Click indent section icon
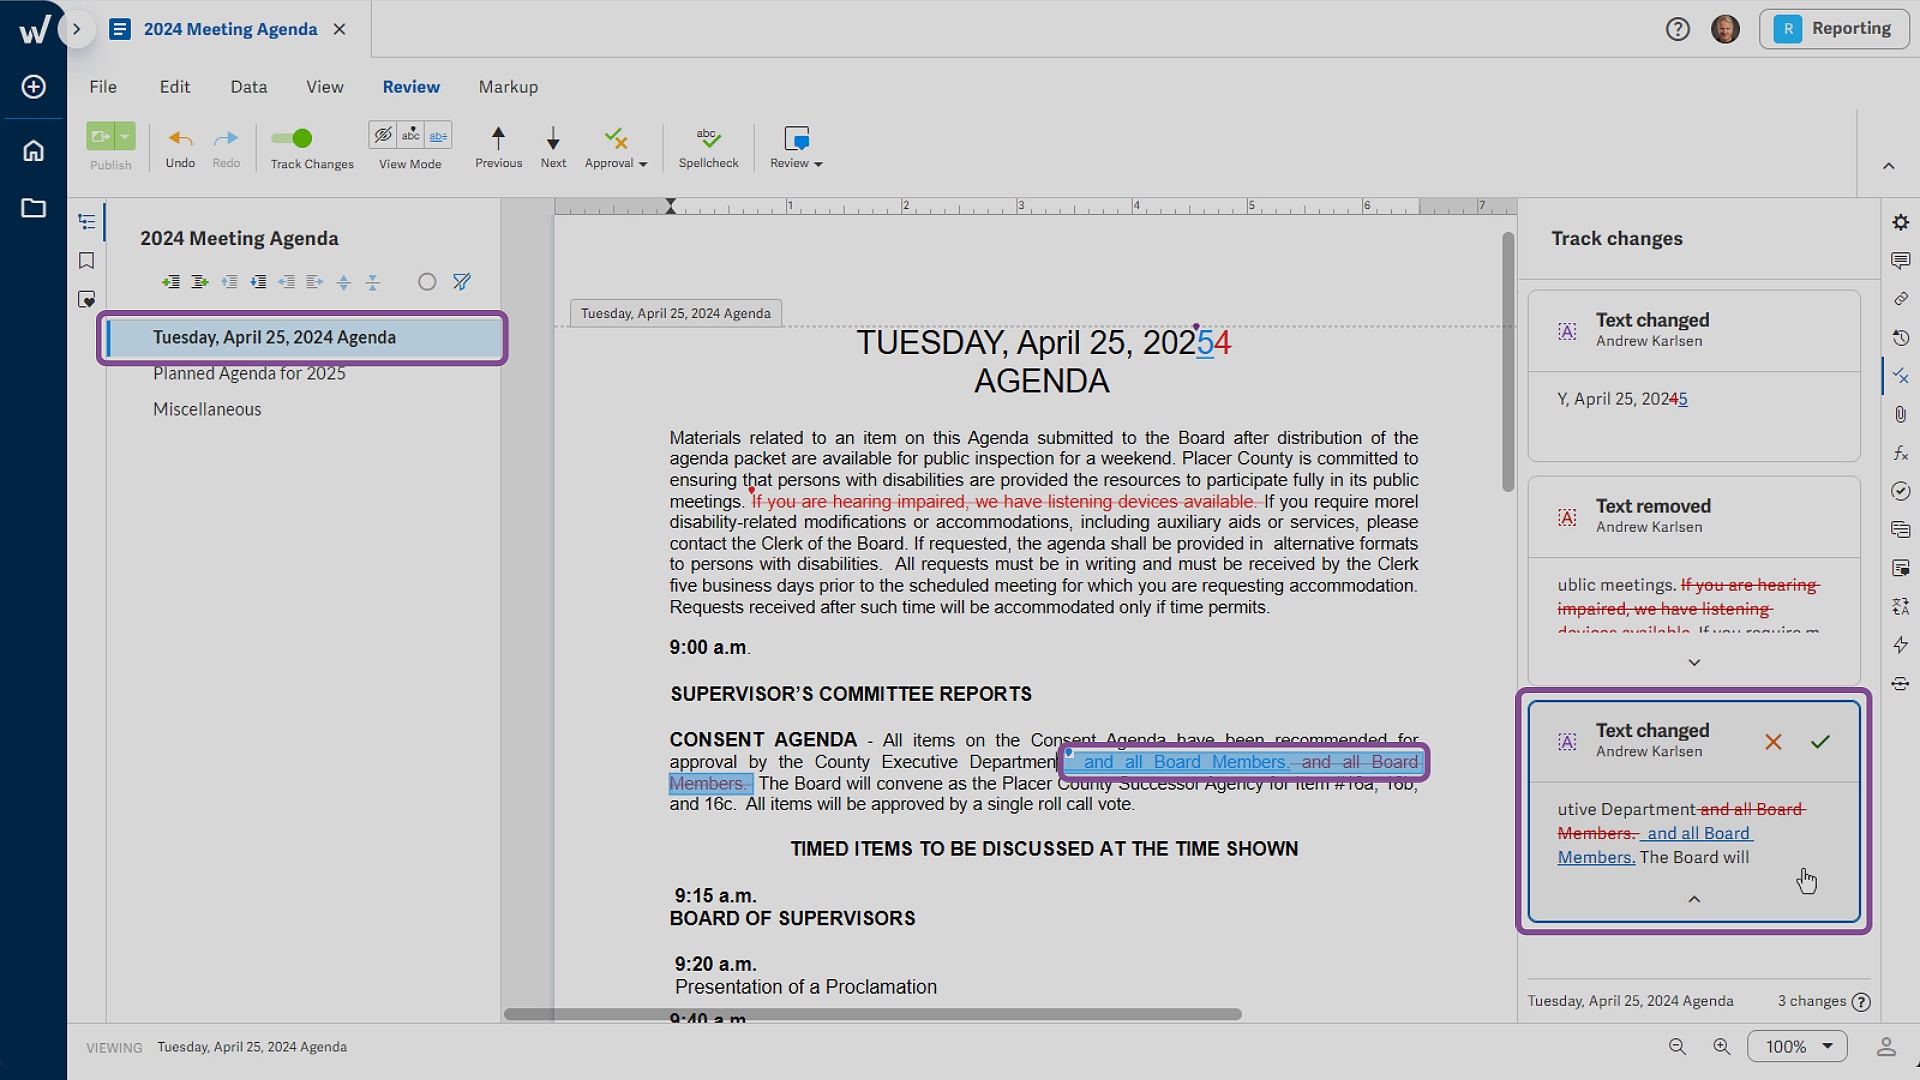 [315, 282]
